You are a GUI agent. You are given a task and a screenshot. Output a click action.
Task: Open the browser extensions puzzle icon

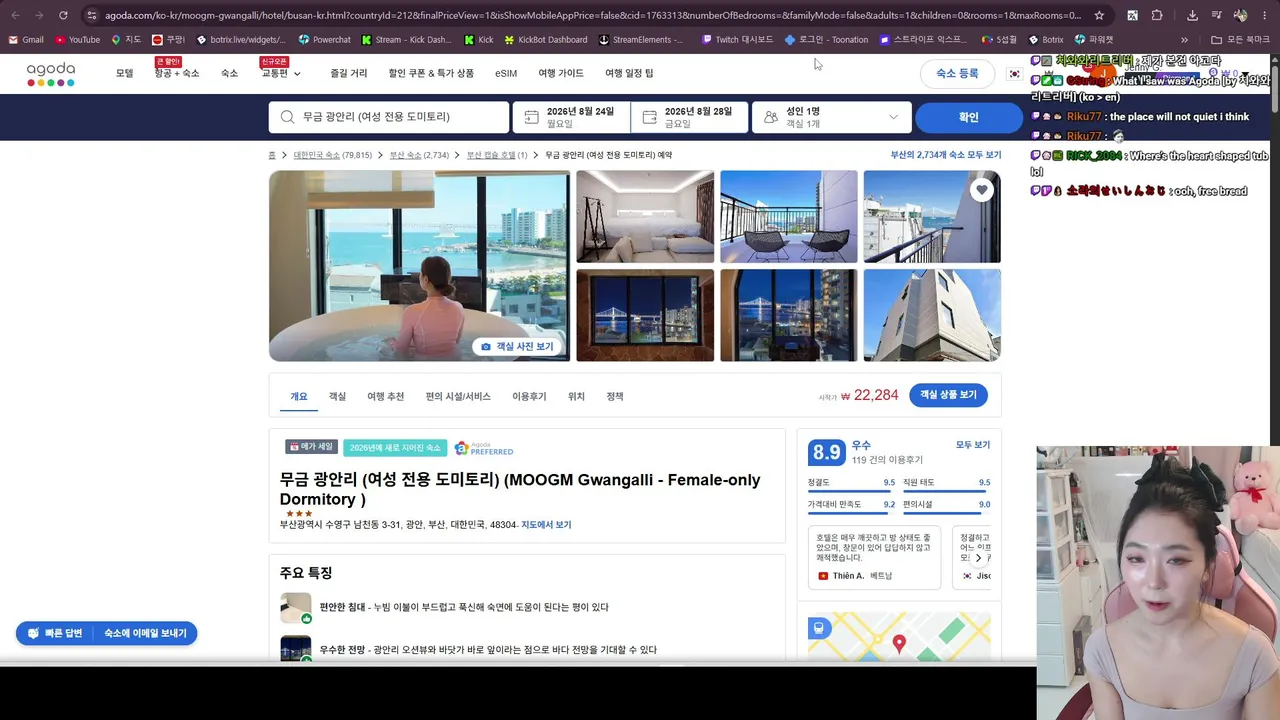1157,15
